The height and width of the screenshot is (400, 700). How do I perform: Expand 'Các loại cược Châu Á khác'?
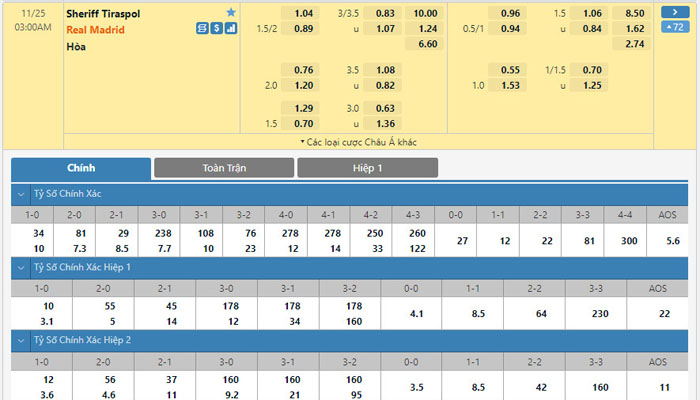click(358, 142)
